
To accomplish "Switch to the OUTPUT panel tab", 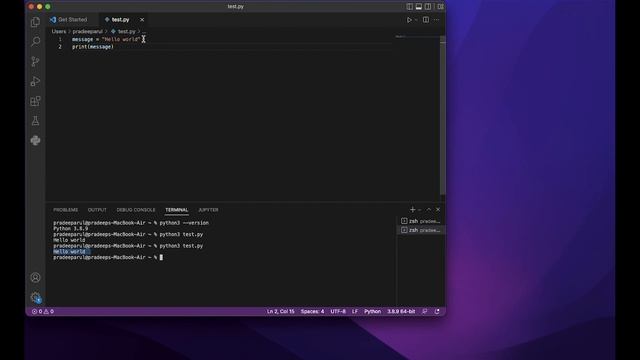I will coord(97,210).
